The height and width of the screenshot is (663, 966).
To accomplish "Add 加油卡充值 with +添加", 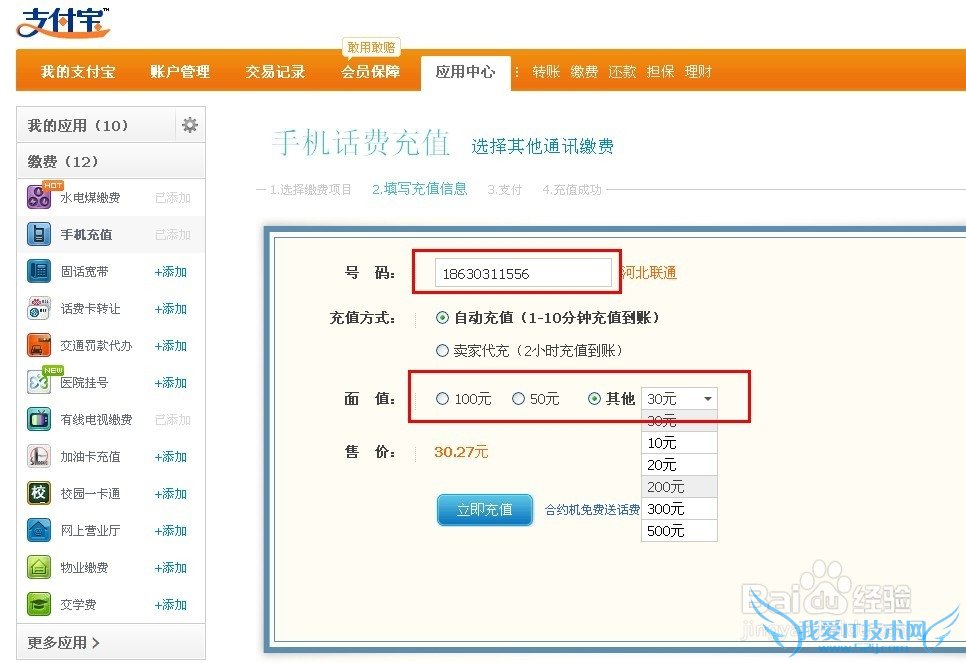I will 171,457.
